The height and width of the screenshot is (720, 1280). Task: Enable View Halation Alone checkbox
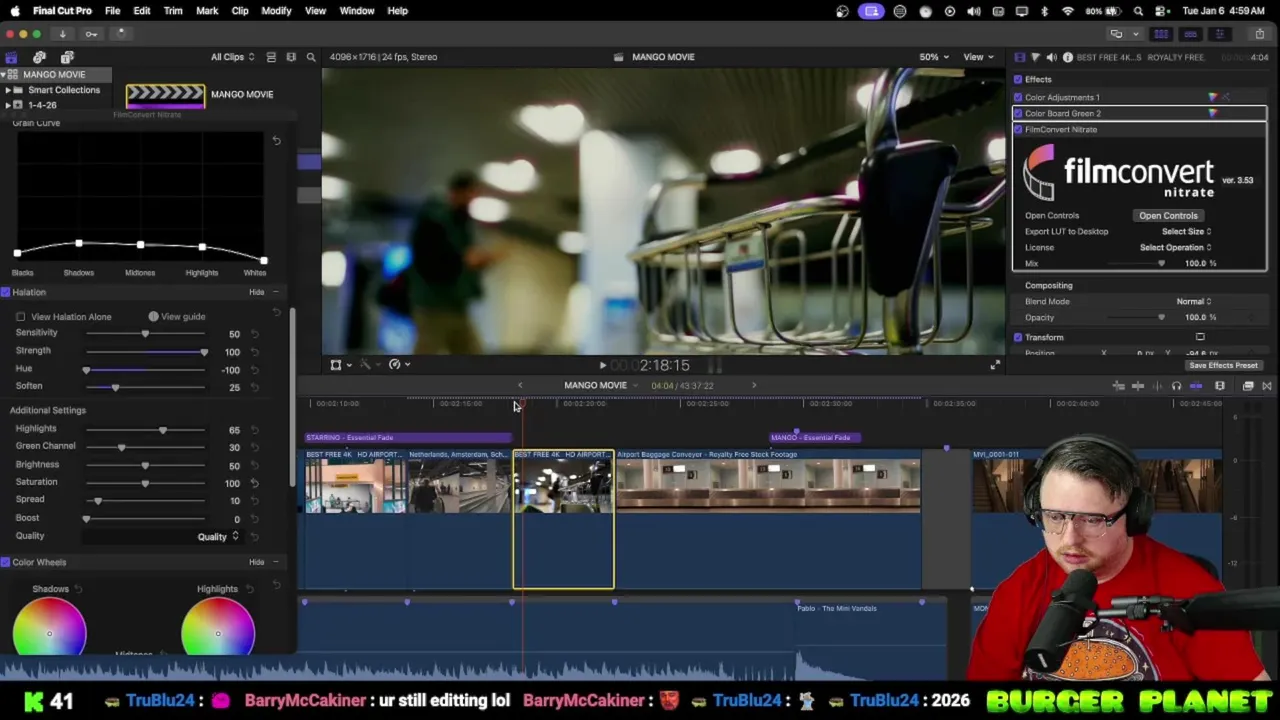[x=20, y=317]
